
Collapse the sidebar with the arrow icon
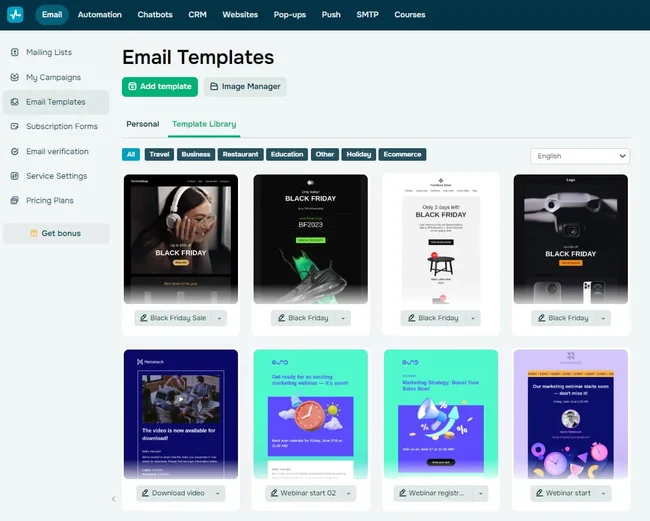[x=113, y=498]
